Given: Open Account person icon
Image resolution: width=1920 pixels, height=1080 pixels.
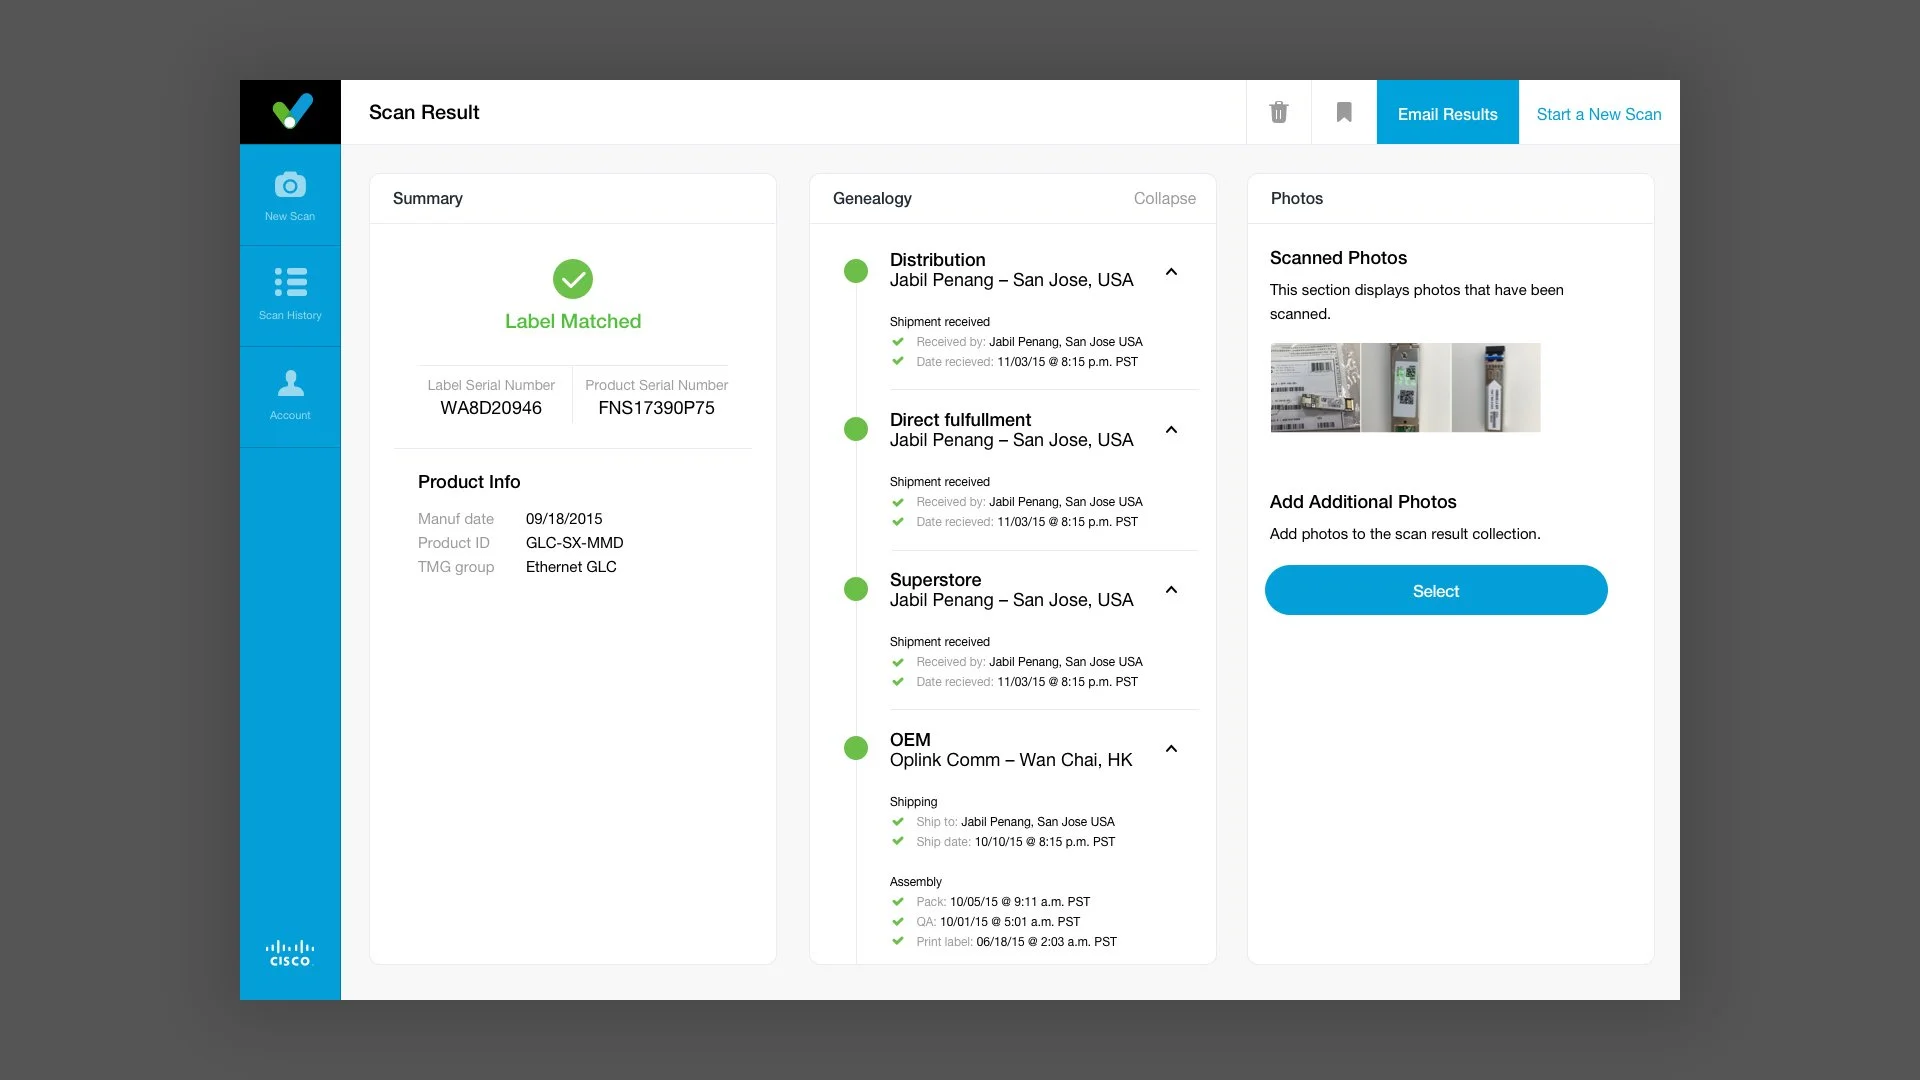Looking at the screenshot, I should tap(290, 383).
